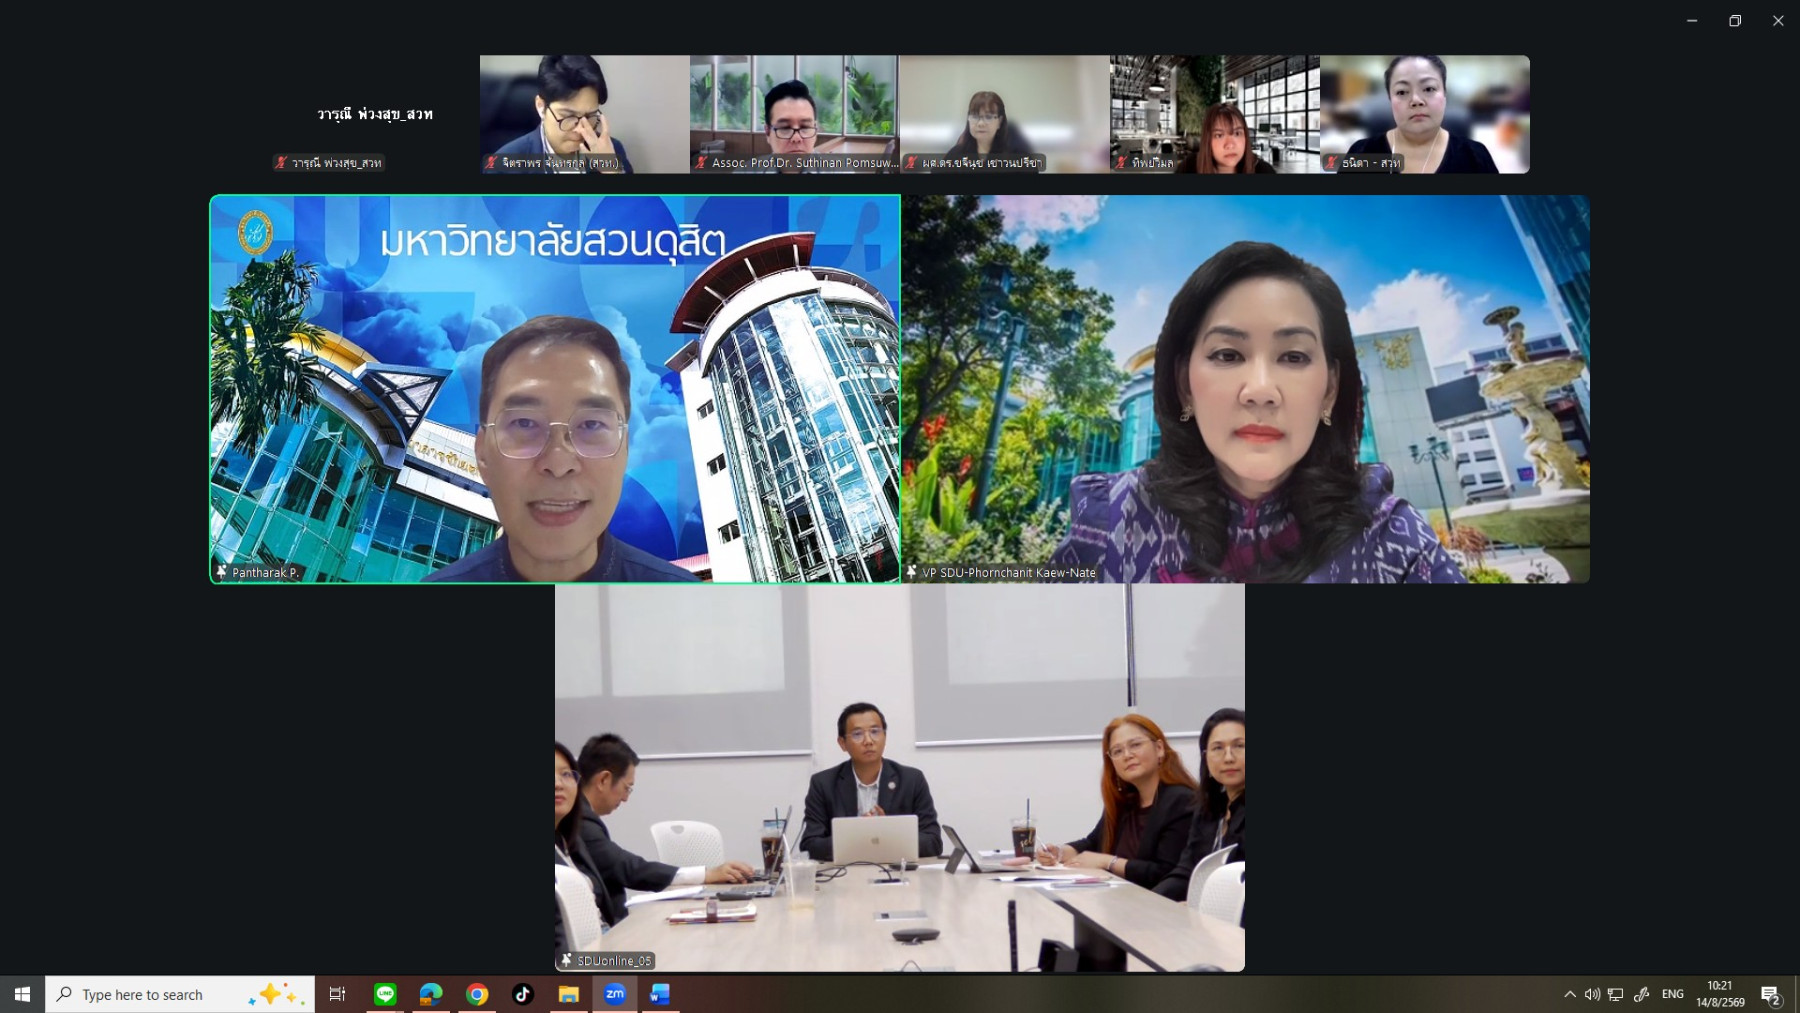Screen dimensions: 1800x1013
Task: Click the sparkle icon in the search box
Action: (276, 994)
